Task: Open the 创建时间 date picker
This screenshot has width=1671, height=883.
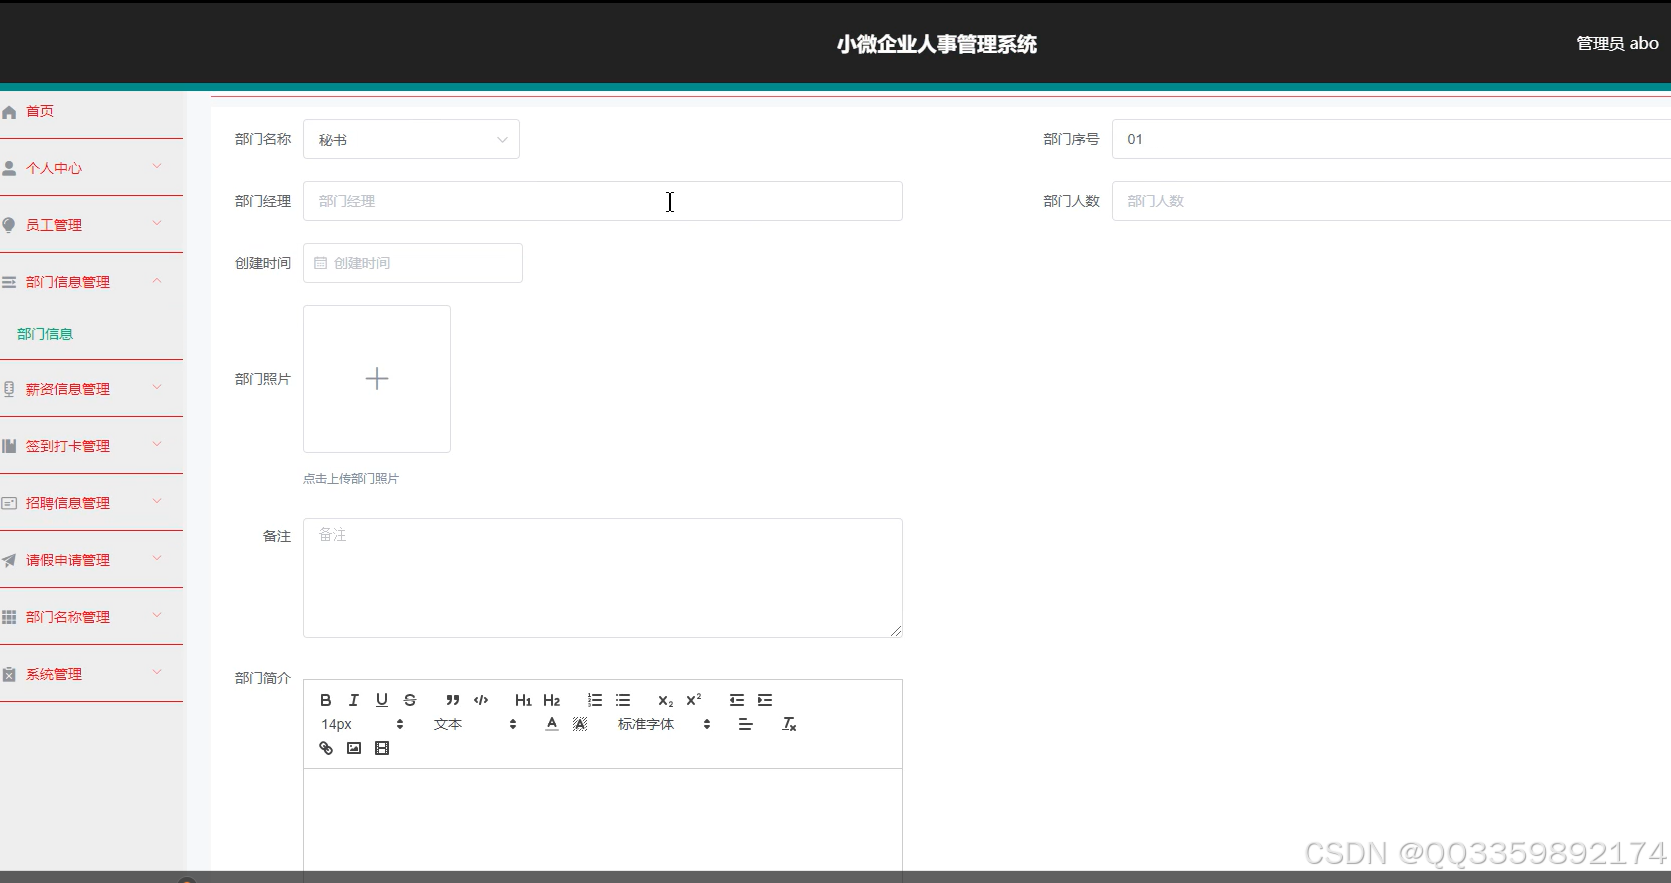Action: [413, 263]
